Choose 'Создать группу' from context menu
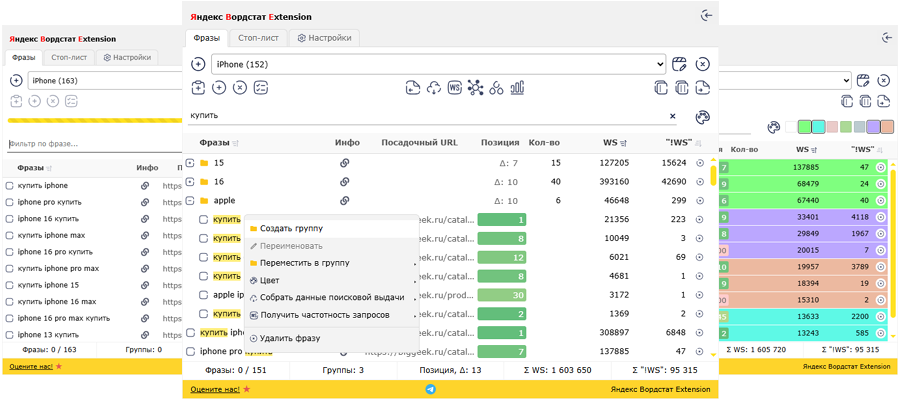This screenshot has width=900, height=400. (291, 229)
